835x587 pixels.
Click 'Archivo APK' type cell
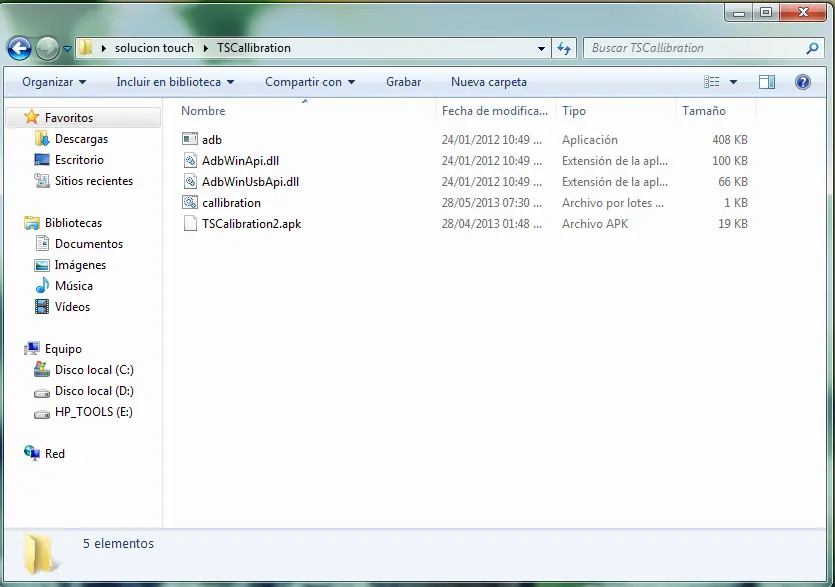[595, 224]
